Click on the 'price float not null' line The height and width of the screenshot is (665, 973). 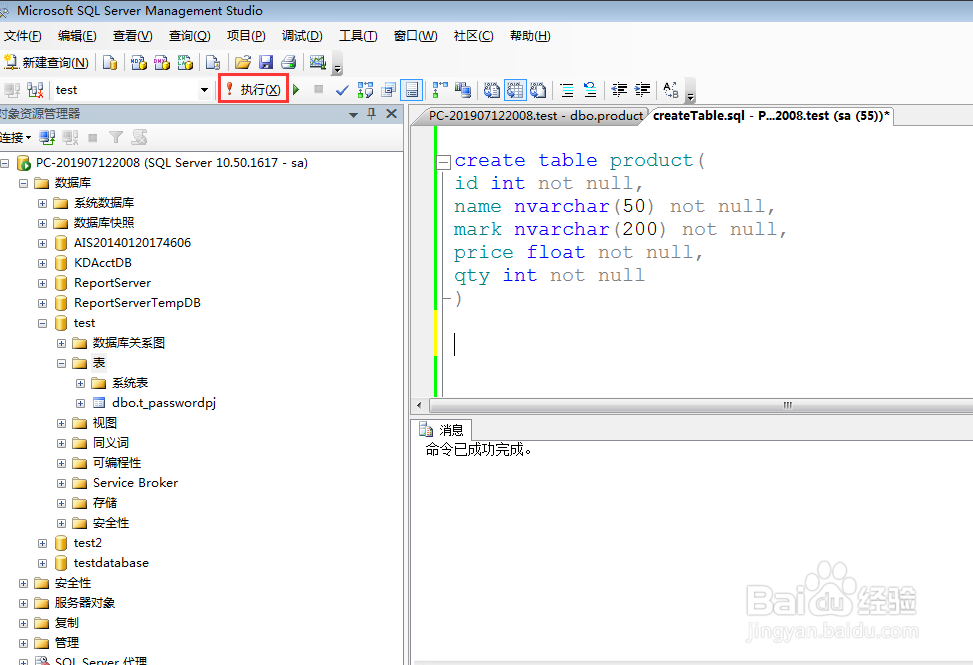click(x=578, y=252)
